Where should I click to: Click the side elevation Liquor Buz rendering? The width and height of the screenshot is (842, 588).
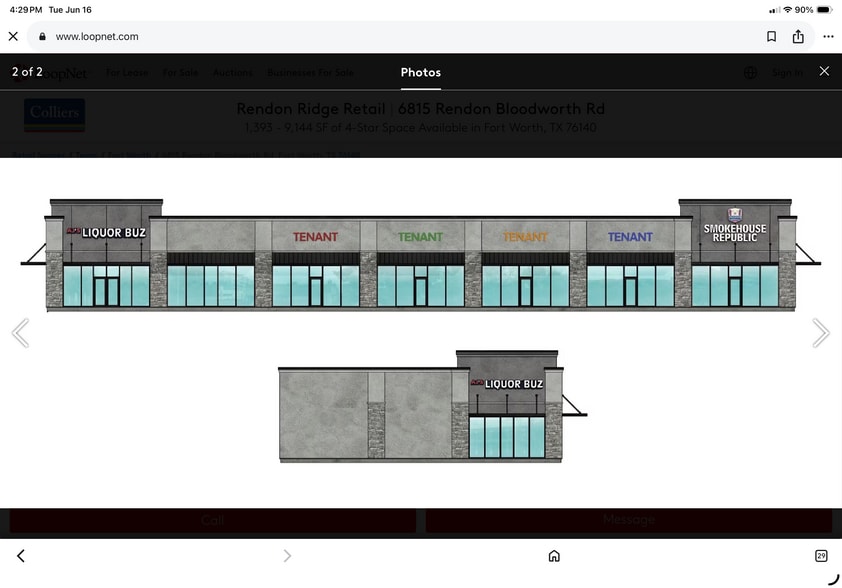point(432,406)
